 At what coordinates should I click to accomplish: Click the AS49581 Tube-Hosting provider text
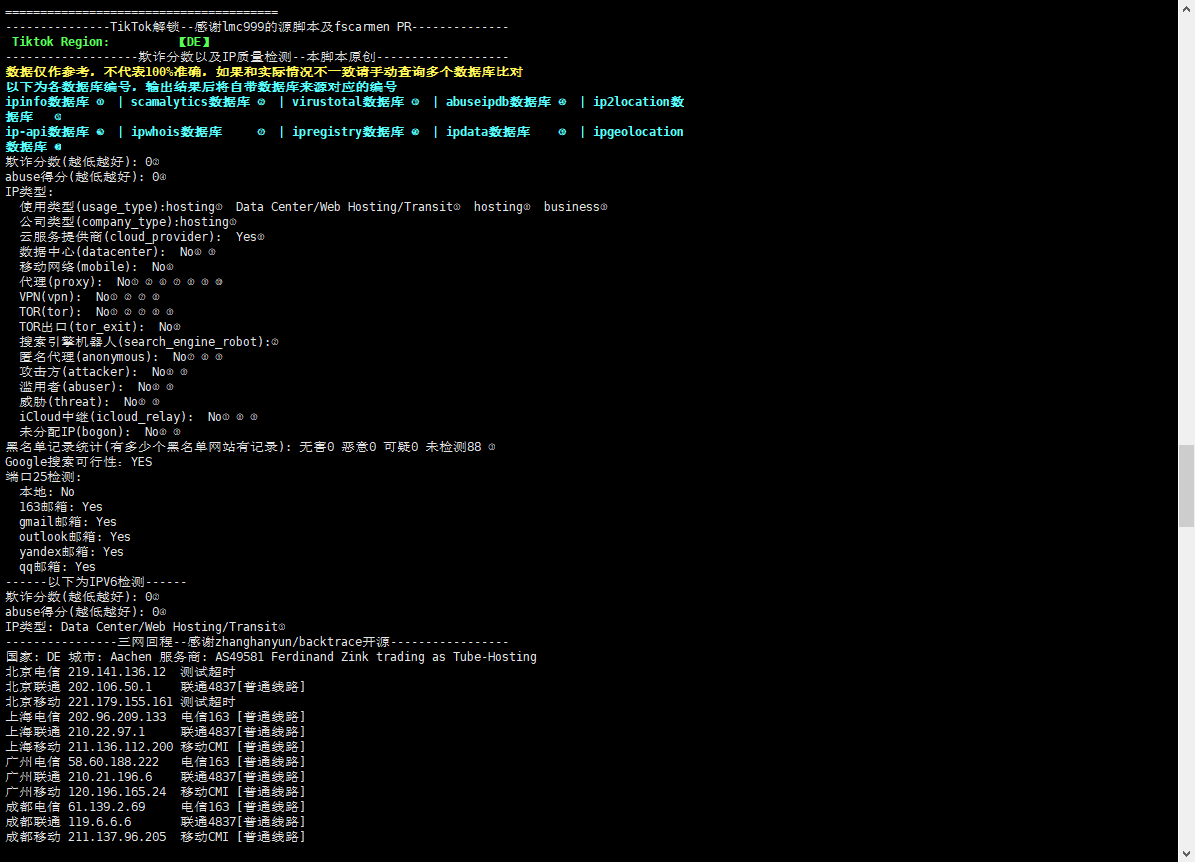376,657
